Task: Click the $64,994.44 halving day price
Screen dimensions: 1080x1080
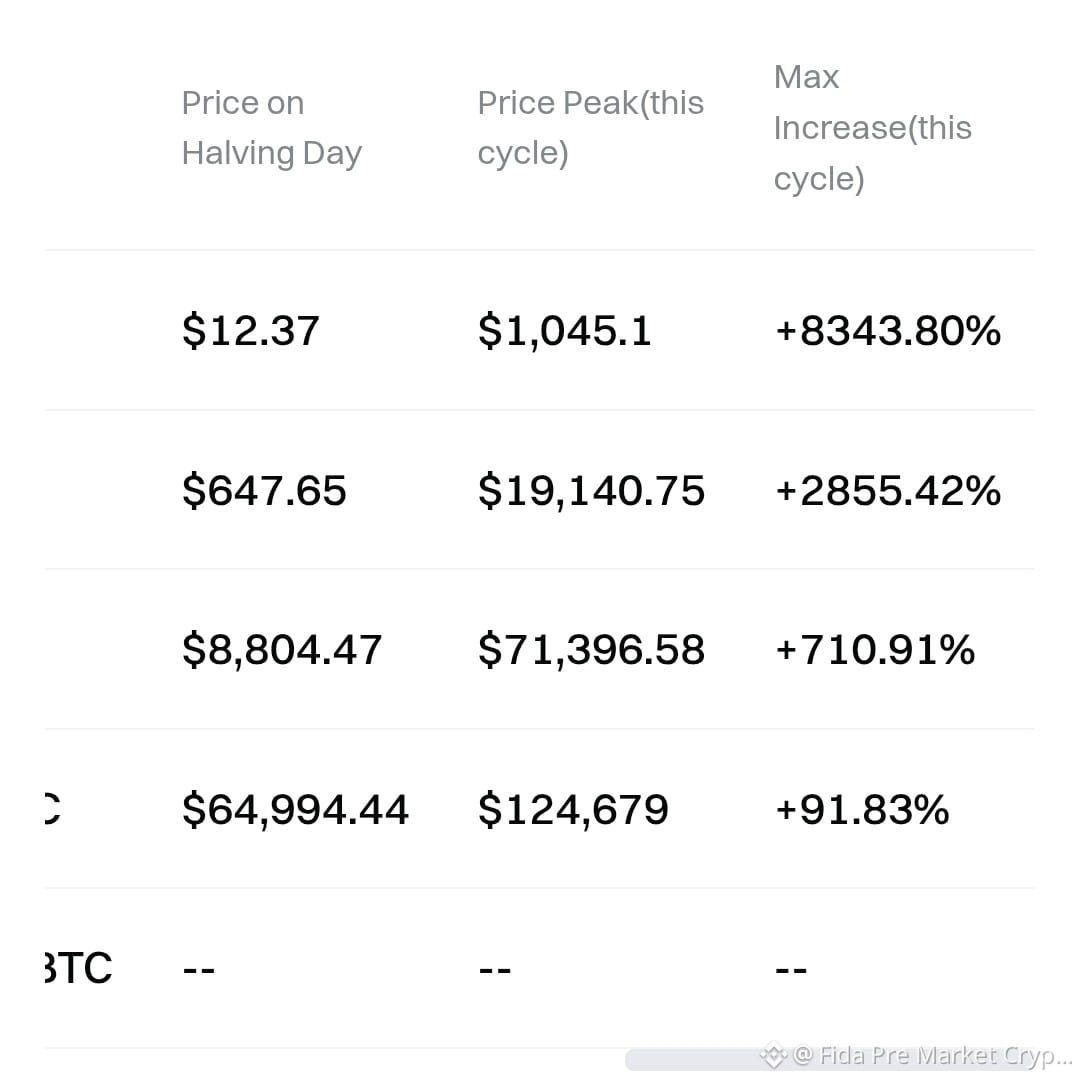Action: click(295, 809)
